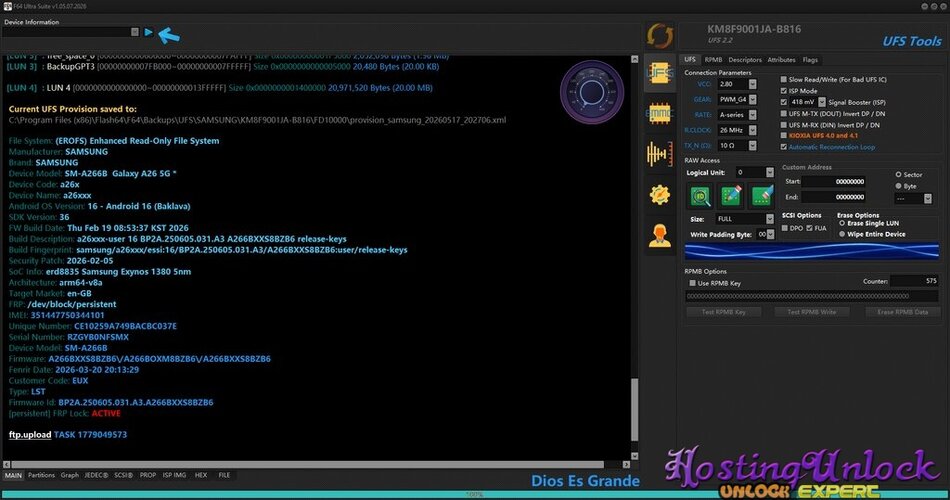Open the Write Padding Byte dropdown
Screen dimensions: 950x500
coord(771,235)
